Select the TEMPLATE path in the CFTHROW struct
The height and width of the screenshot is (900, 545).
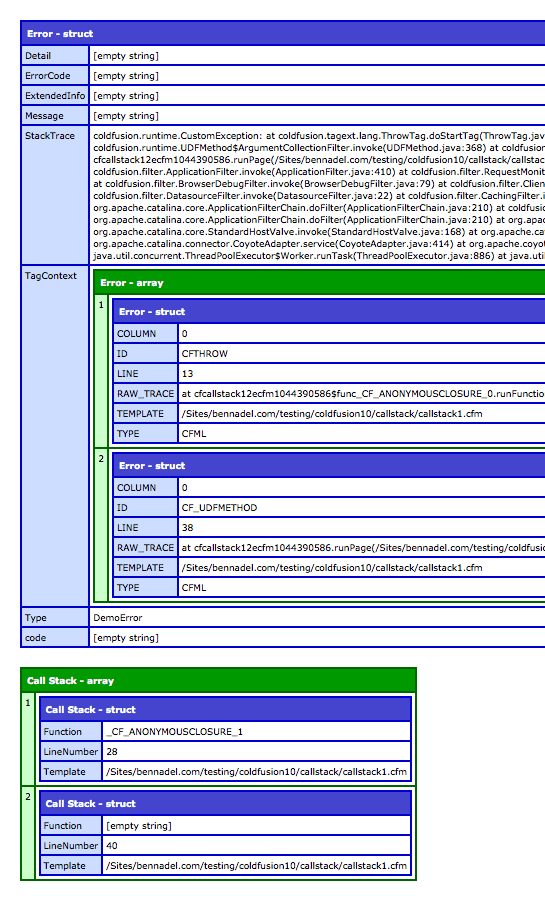(x=332, y=414)
